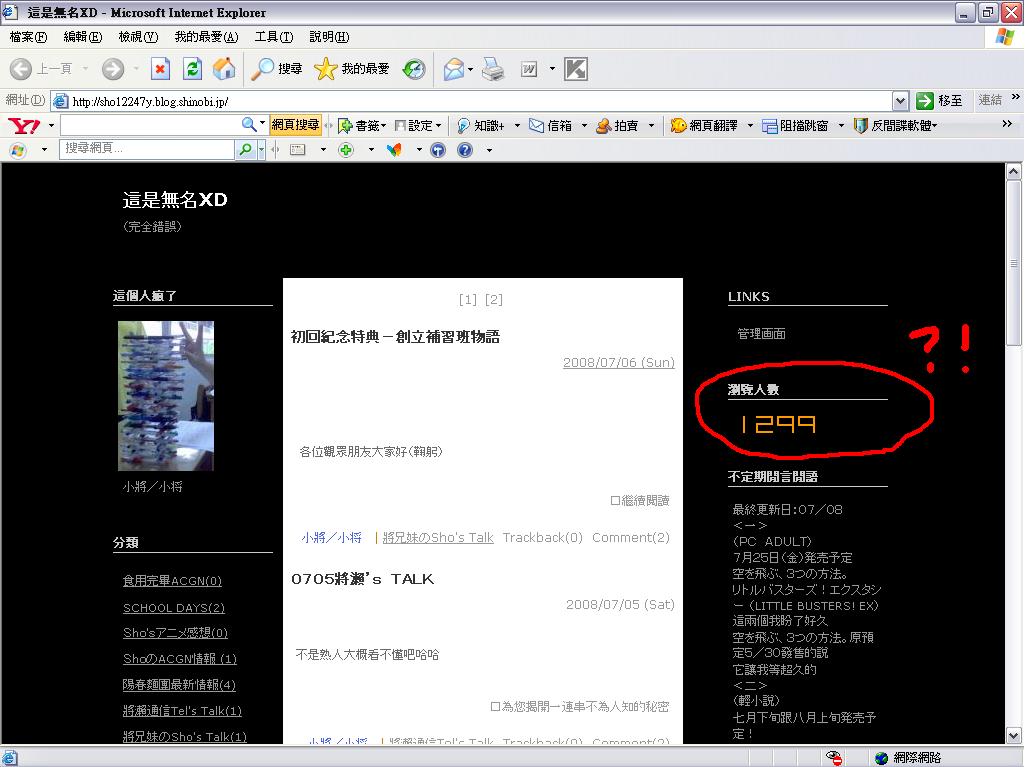Open the 設定 settings dropdown
The height and width of the screenshot is (767, 1025).
418,126
